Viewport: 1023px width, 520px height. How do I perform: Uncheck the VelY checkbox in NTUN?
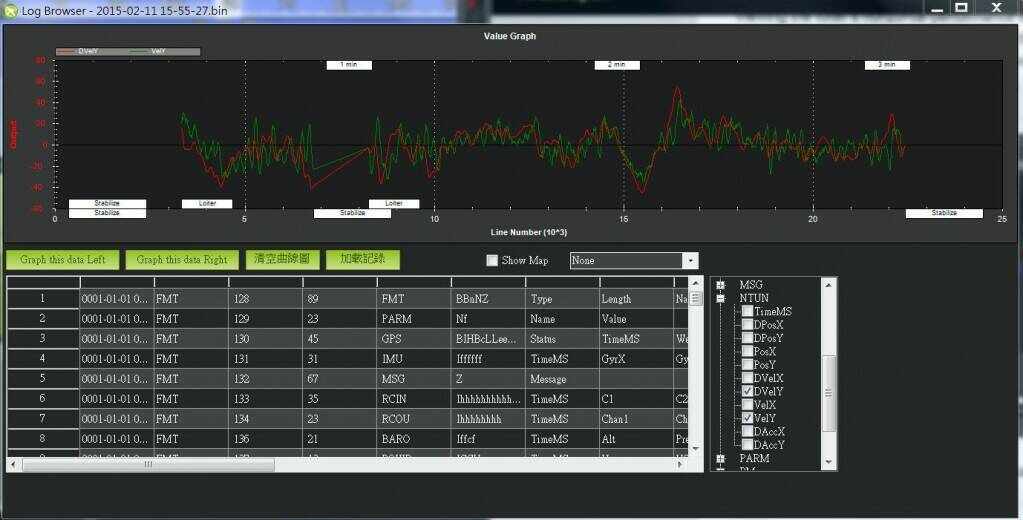(x=748, y=418)
